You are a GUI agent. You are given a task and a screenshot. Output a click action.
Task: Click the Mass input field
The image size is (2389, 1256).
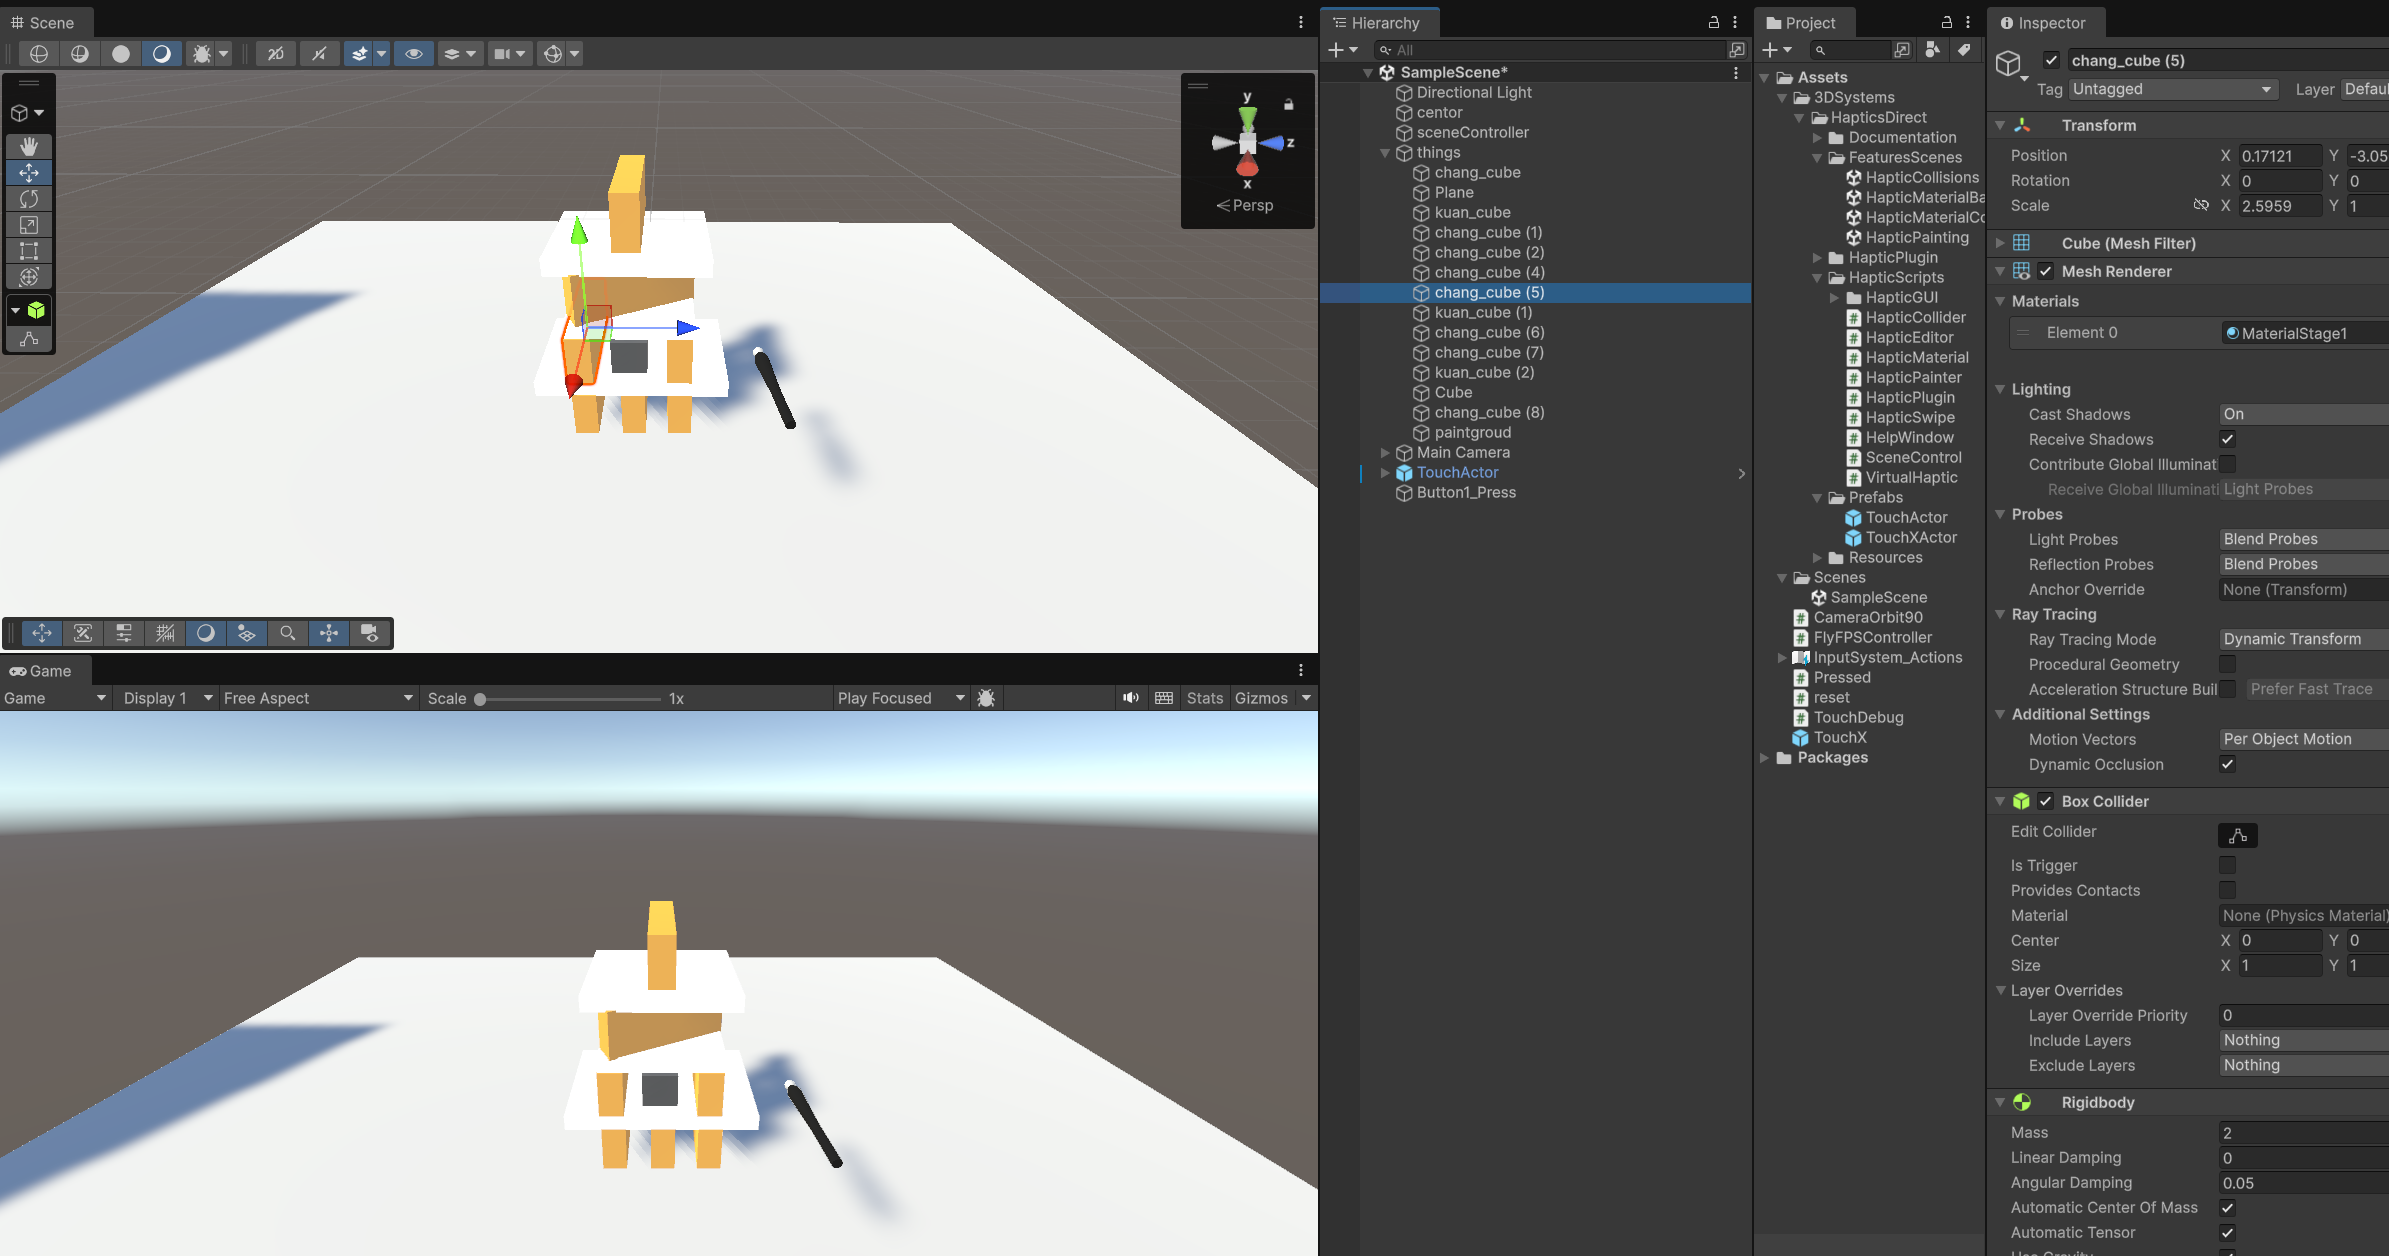[2304, 1133]
